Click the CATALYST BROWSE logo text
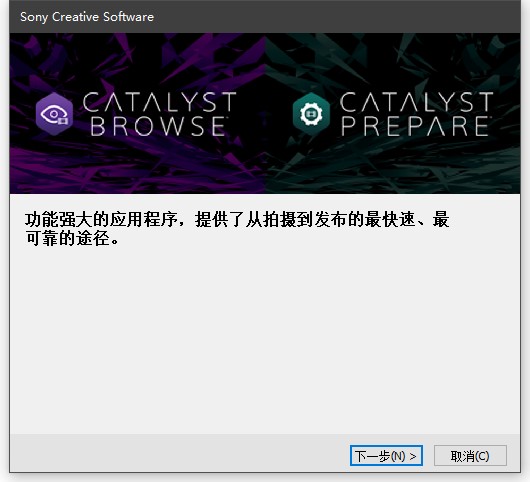 click(159, 114)
